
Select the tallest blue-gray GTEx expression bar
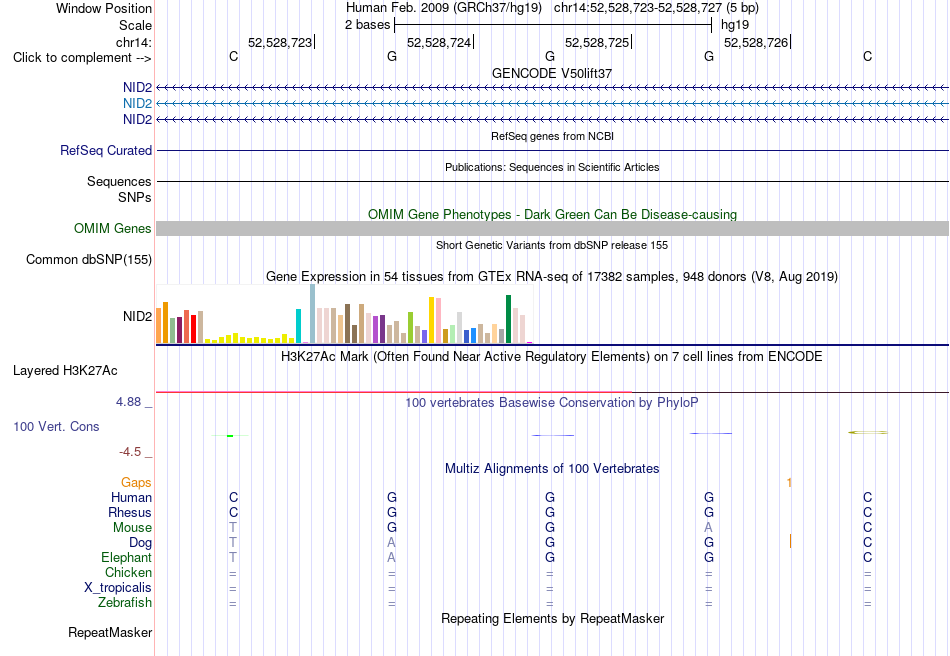click(313, 314)
